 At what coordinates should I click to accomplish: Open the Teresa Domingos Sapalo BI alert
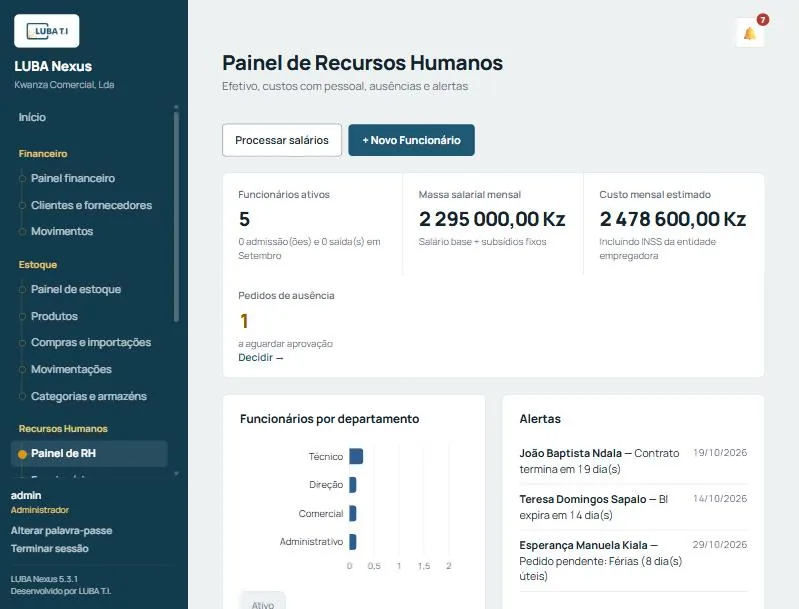(633, 507)
